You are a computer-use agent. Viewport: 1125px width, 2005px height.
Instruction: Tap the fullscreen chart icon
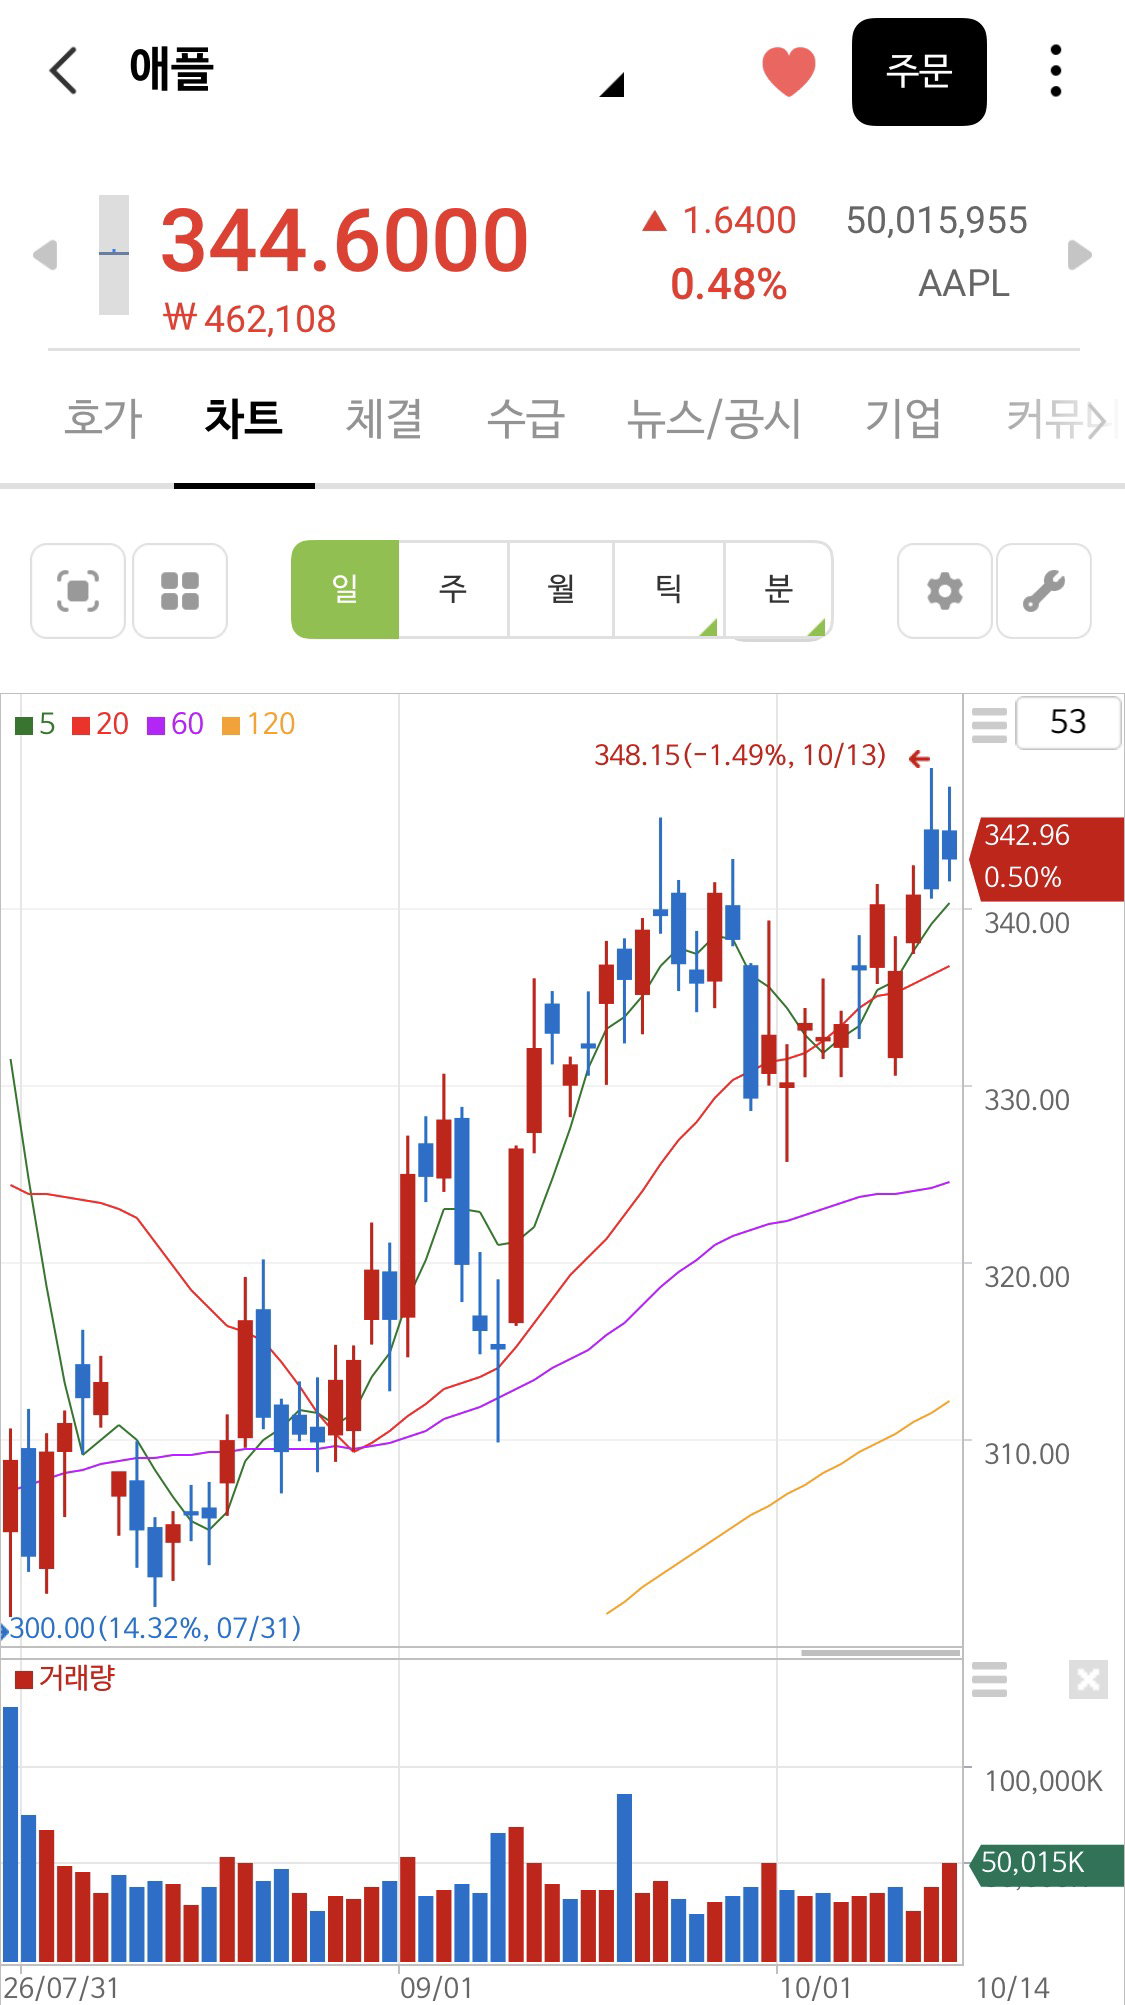coord(78,591)
